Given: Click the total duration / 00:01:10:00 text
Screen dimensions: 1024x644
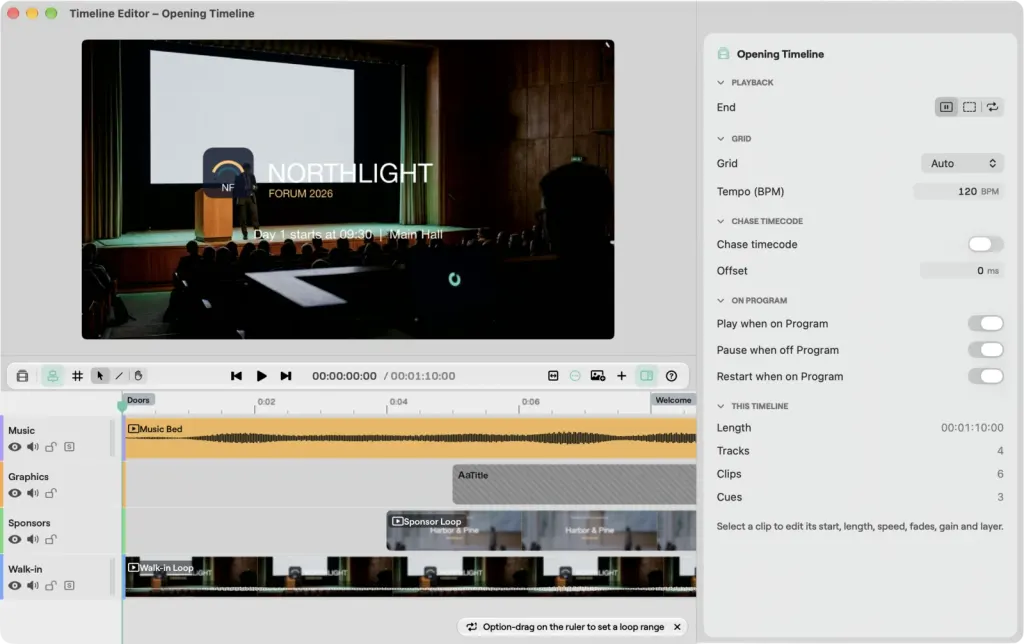Looking at the screenshot, I should 419,376.
